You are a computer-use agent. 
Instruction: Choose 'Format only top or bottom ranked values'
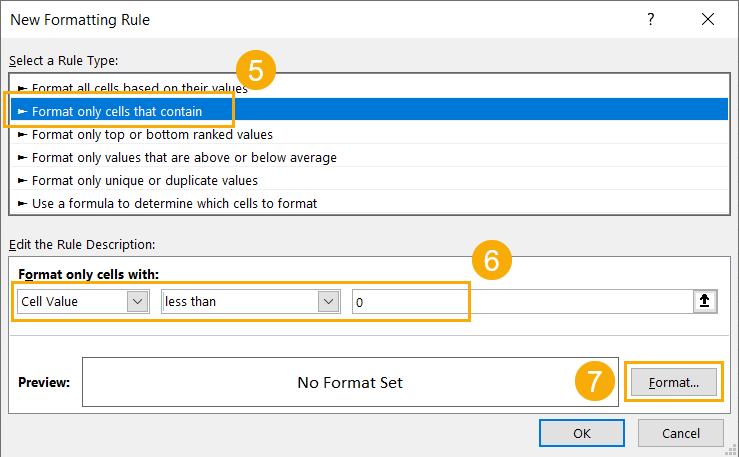point(152,134)
